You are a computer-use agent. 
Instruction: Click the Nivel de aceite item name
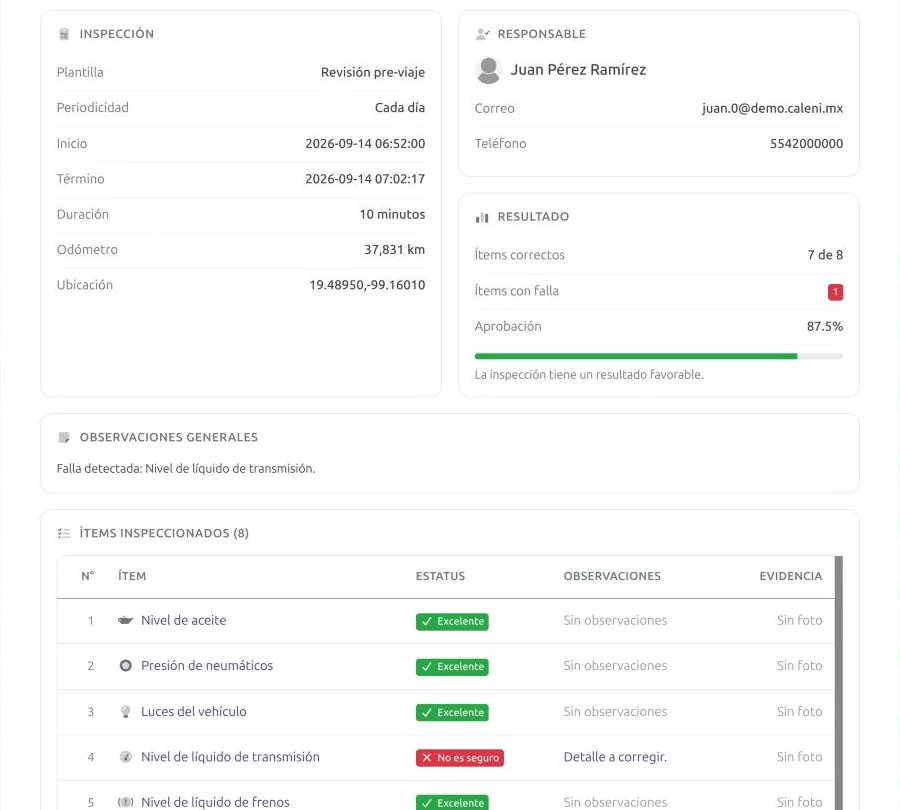tap(184, 620)
